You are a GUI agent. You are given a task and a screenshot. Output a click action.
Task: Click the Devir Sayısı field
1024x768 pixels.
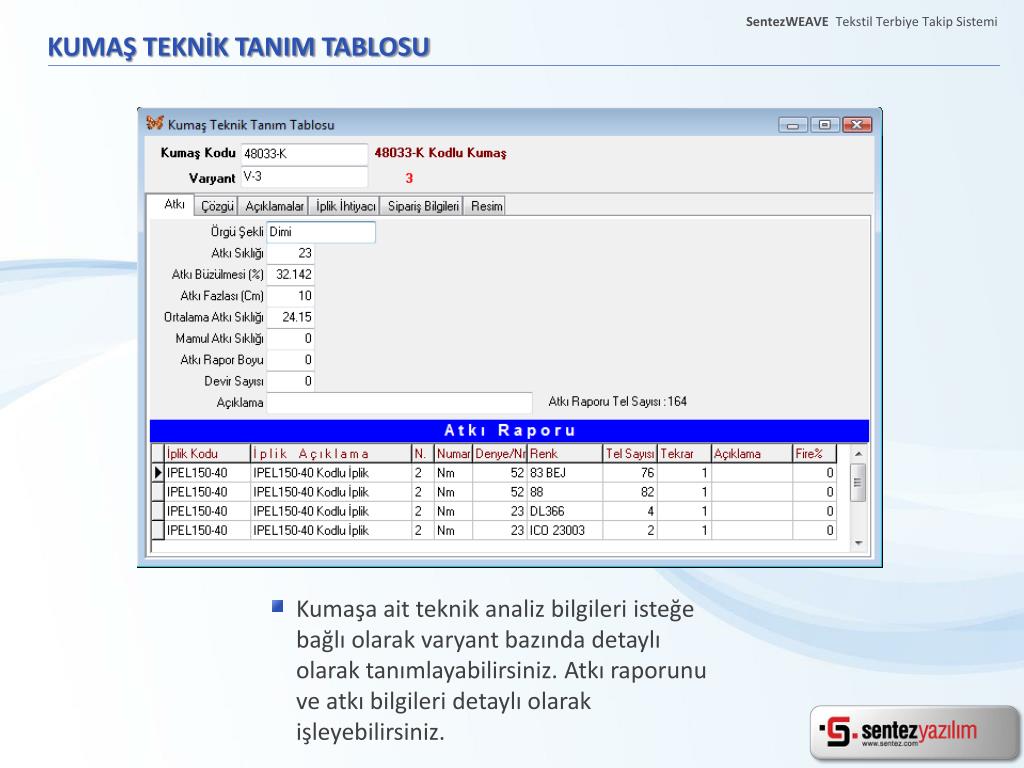(x=291, y=381)
